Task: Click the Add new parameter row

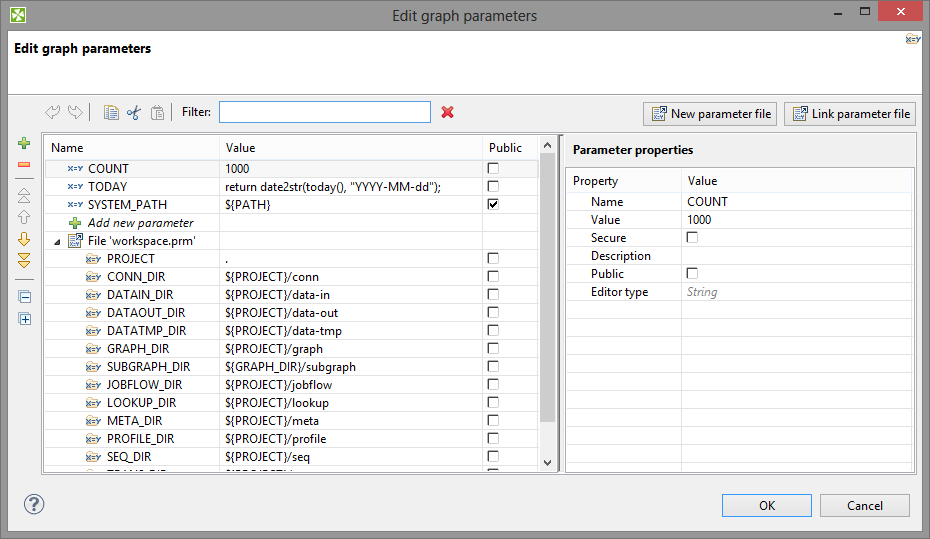Action: [140, 223]
